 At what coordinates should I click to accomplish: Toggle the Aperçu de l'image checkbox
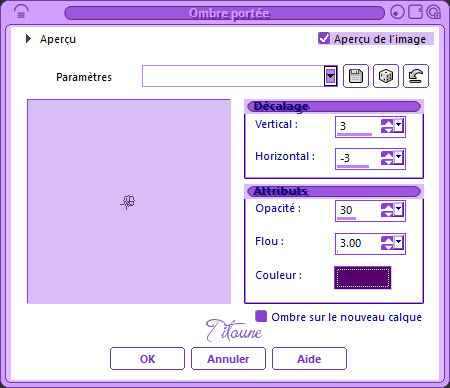pyautogui.click(x=324, y=38)
